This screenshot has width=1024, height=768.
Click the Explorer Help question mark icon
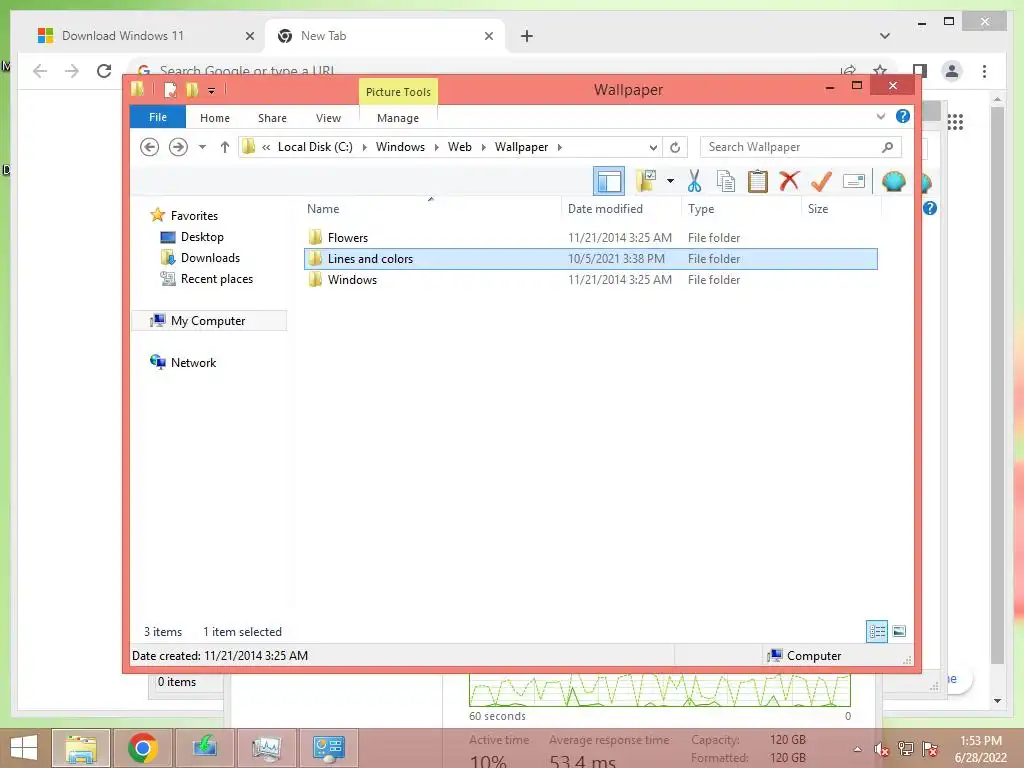point(903,116)
